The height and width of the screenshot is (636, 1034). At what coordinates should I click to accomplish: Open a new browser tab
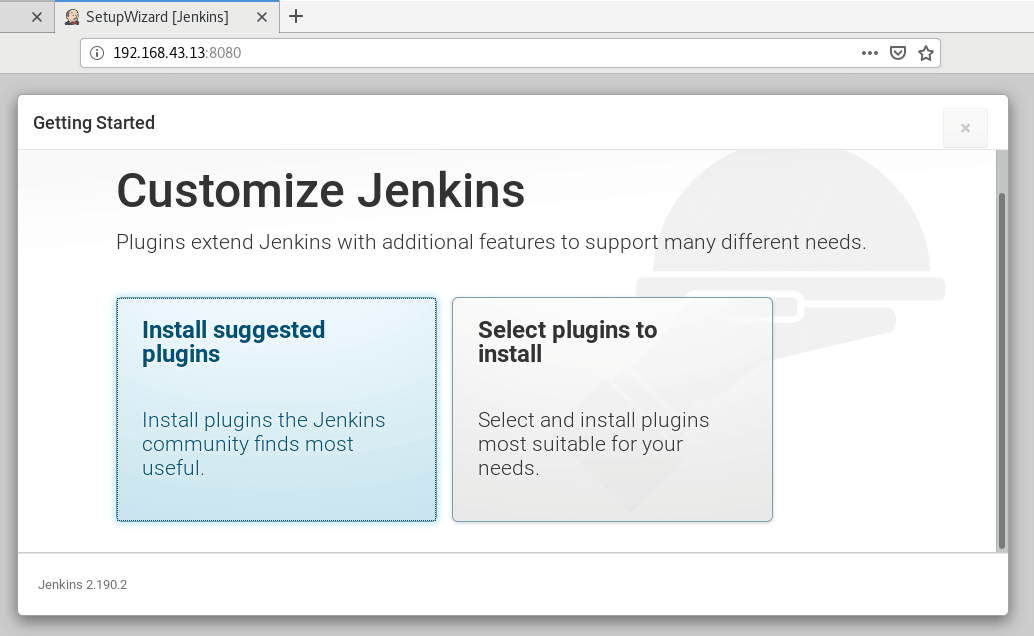(296, 16)
